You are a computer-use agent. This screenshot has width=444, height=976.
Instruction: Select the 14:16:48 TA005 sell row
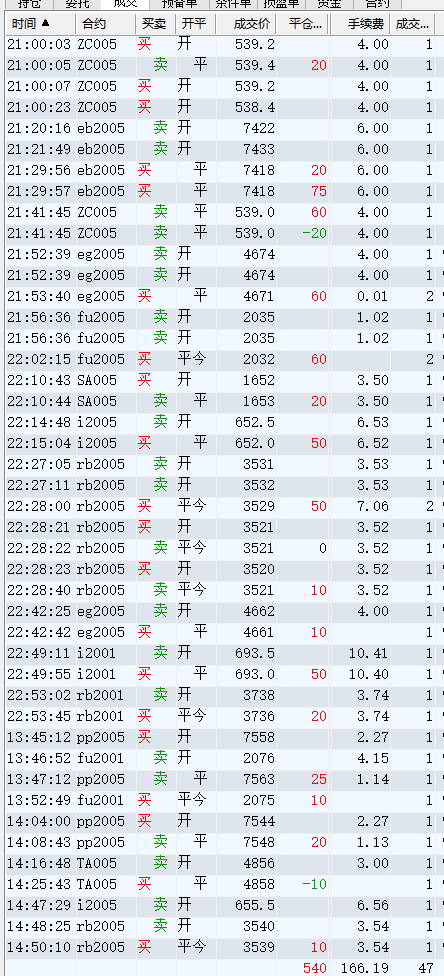click(x=221, y=863)
